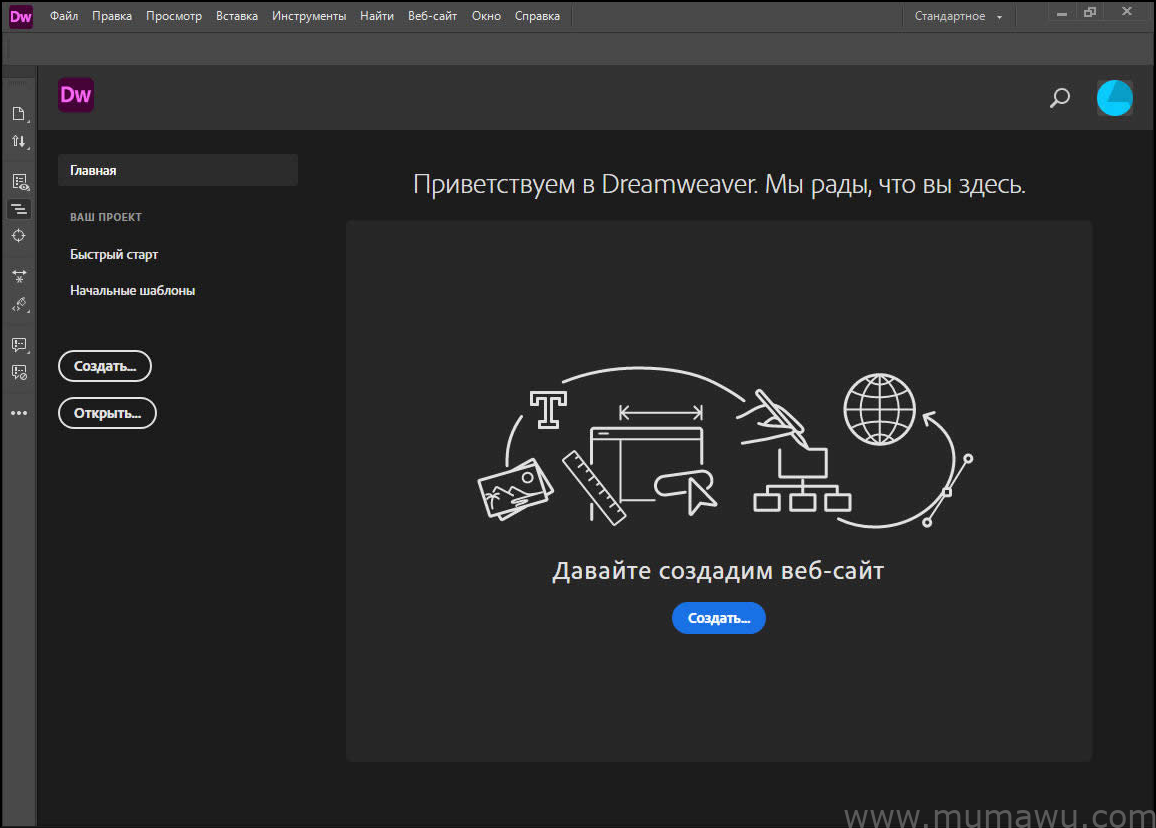Open the Файл menu
The image size is (1156, 828).
(63, 15)
